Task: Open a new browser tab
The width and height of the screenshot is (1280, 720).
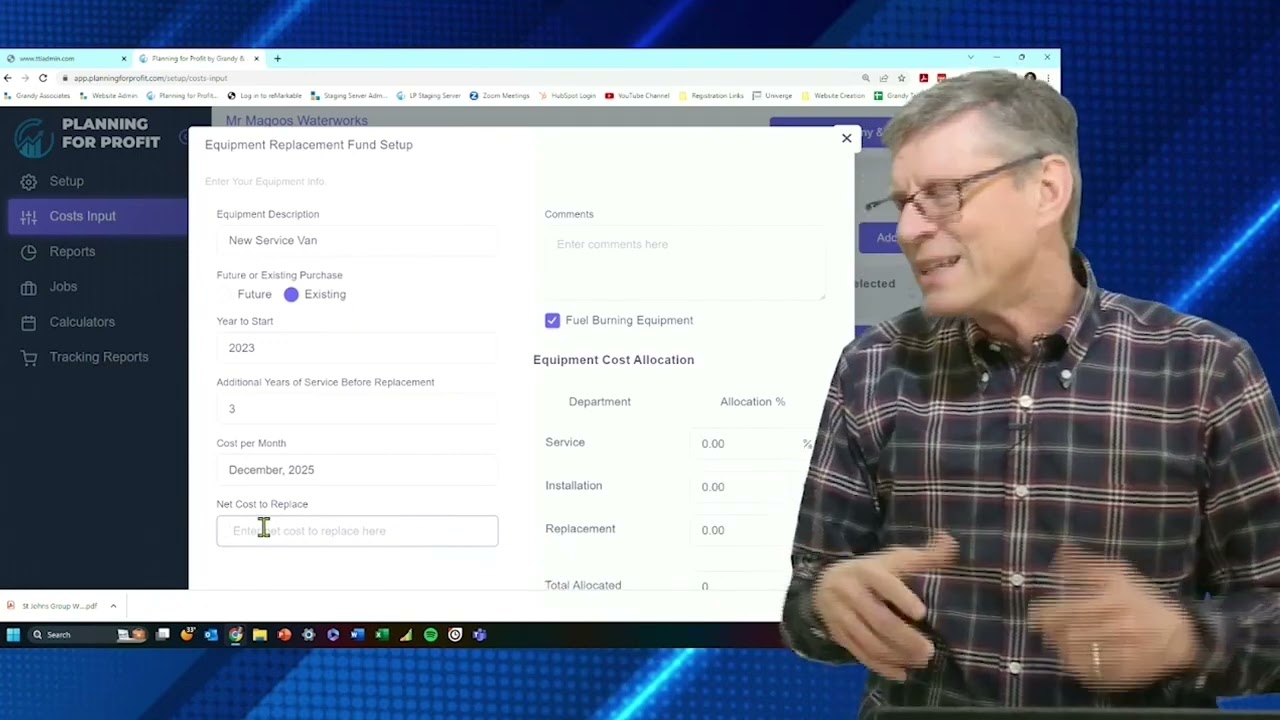Action: tap(277, 59)
